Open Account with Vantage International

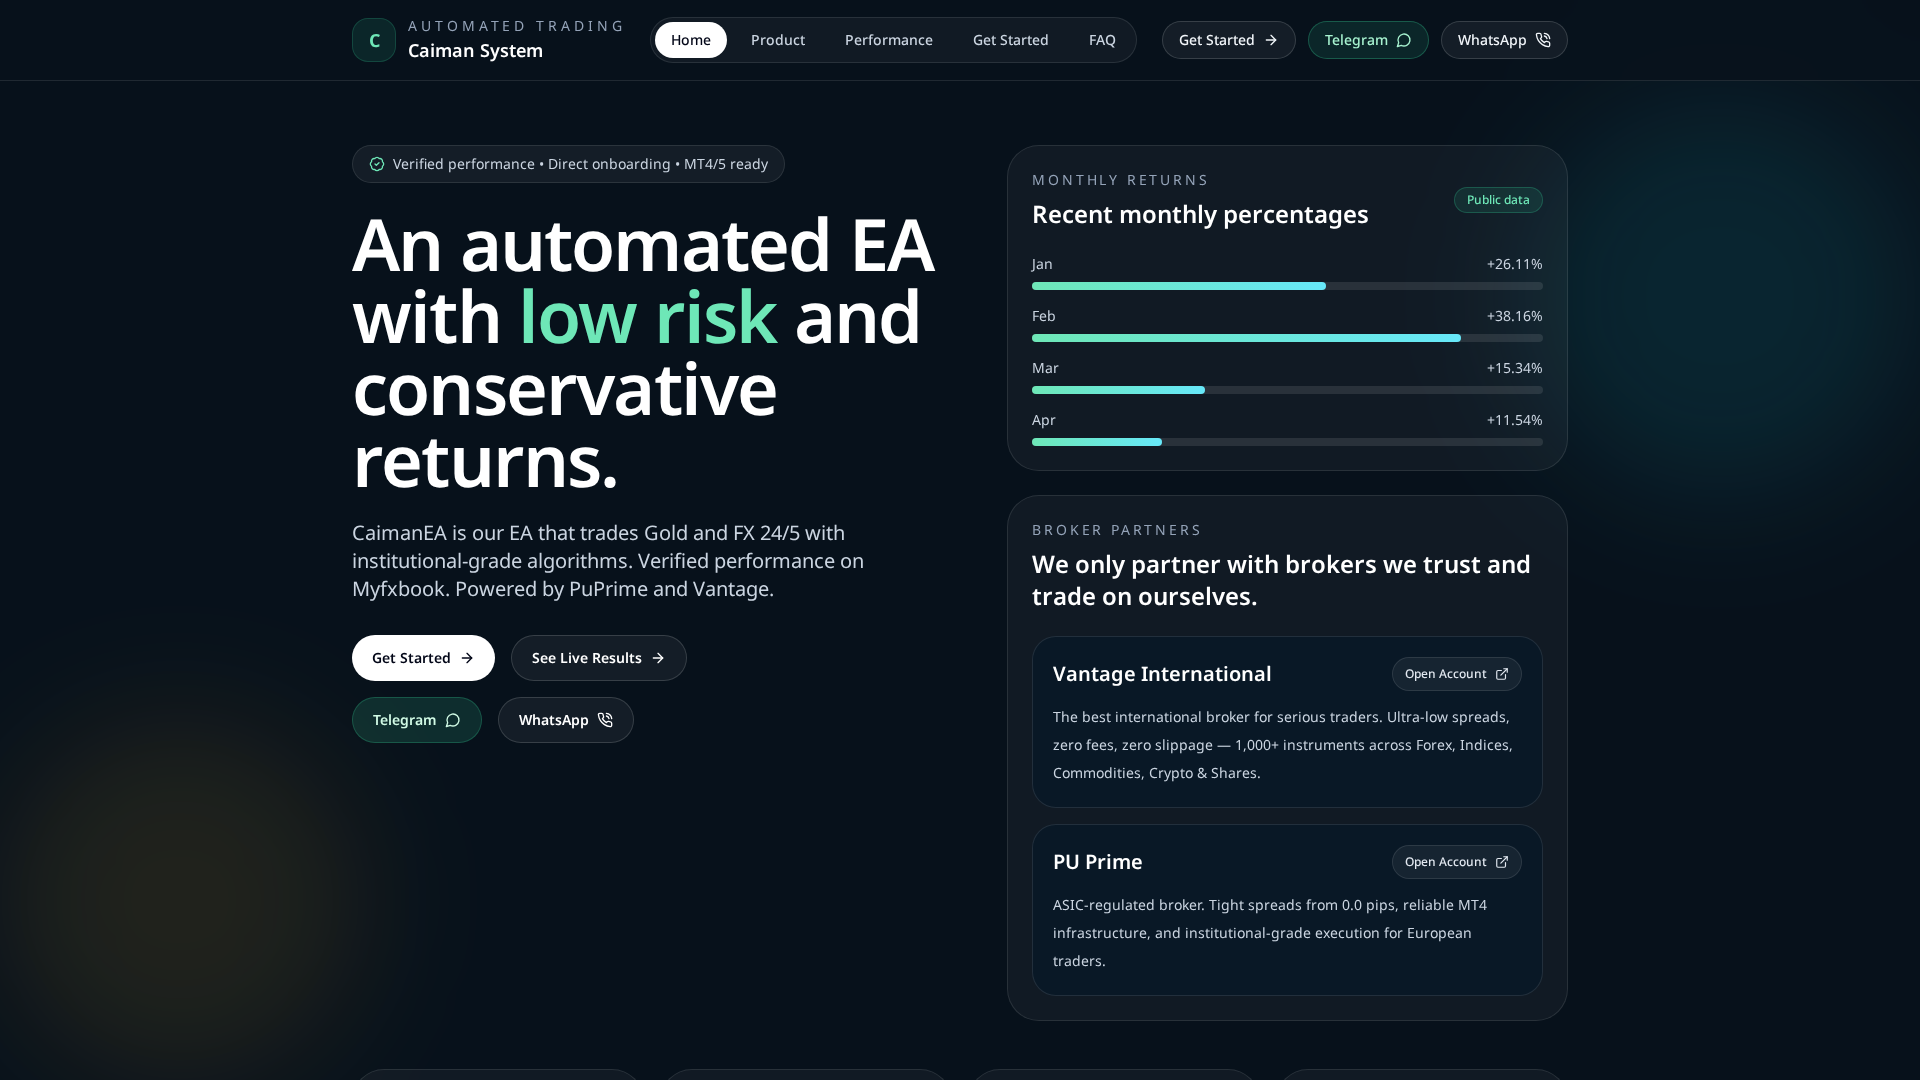1455,674
